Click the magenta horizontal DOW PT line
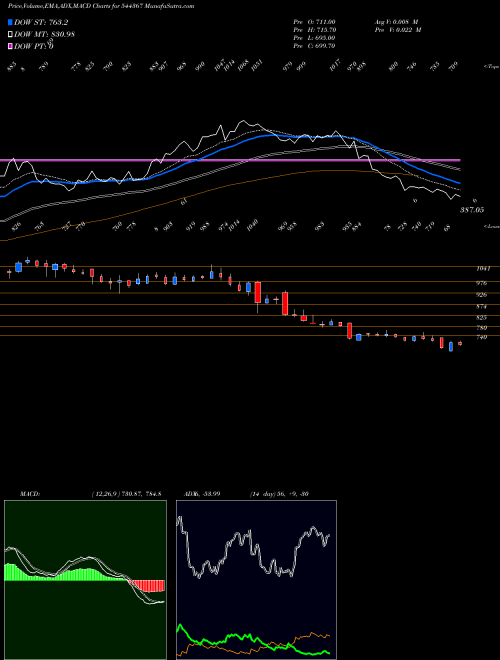Image resolution: width=500 pixels, height=660 pixels. pyautogui.click(x=230, y=160)
